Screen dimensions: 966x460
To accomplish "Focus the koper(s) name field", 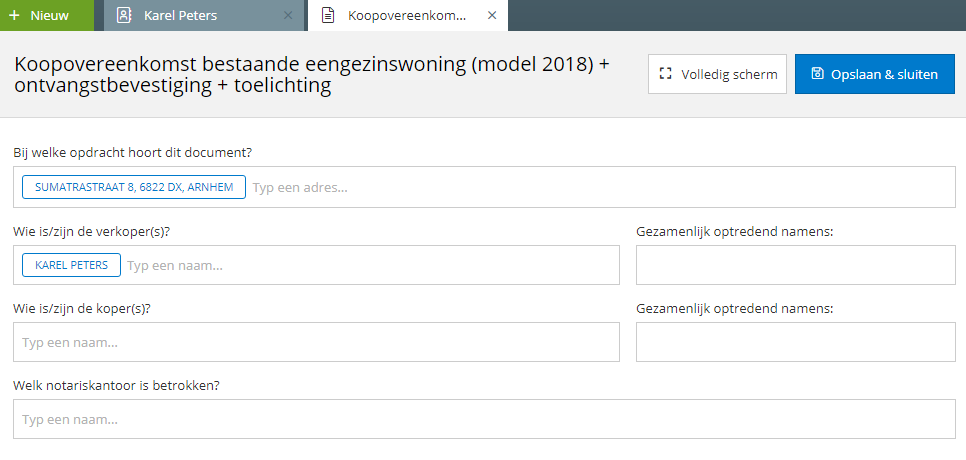I will pos(316,342).
